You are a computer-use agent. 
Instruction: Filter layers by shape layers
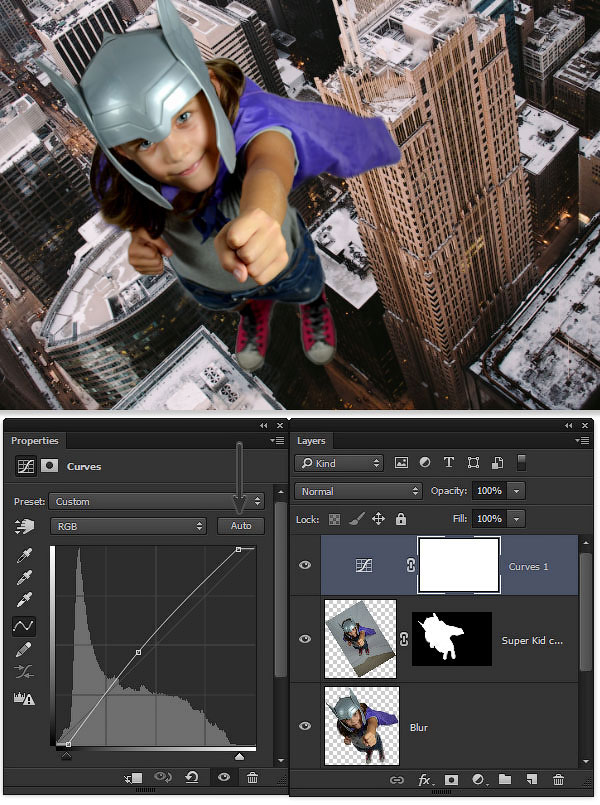[473, 463]
